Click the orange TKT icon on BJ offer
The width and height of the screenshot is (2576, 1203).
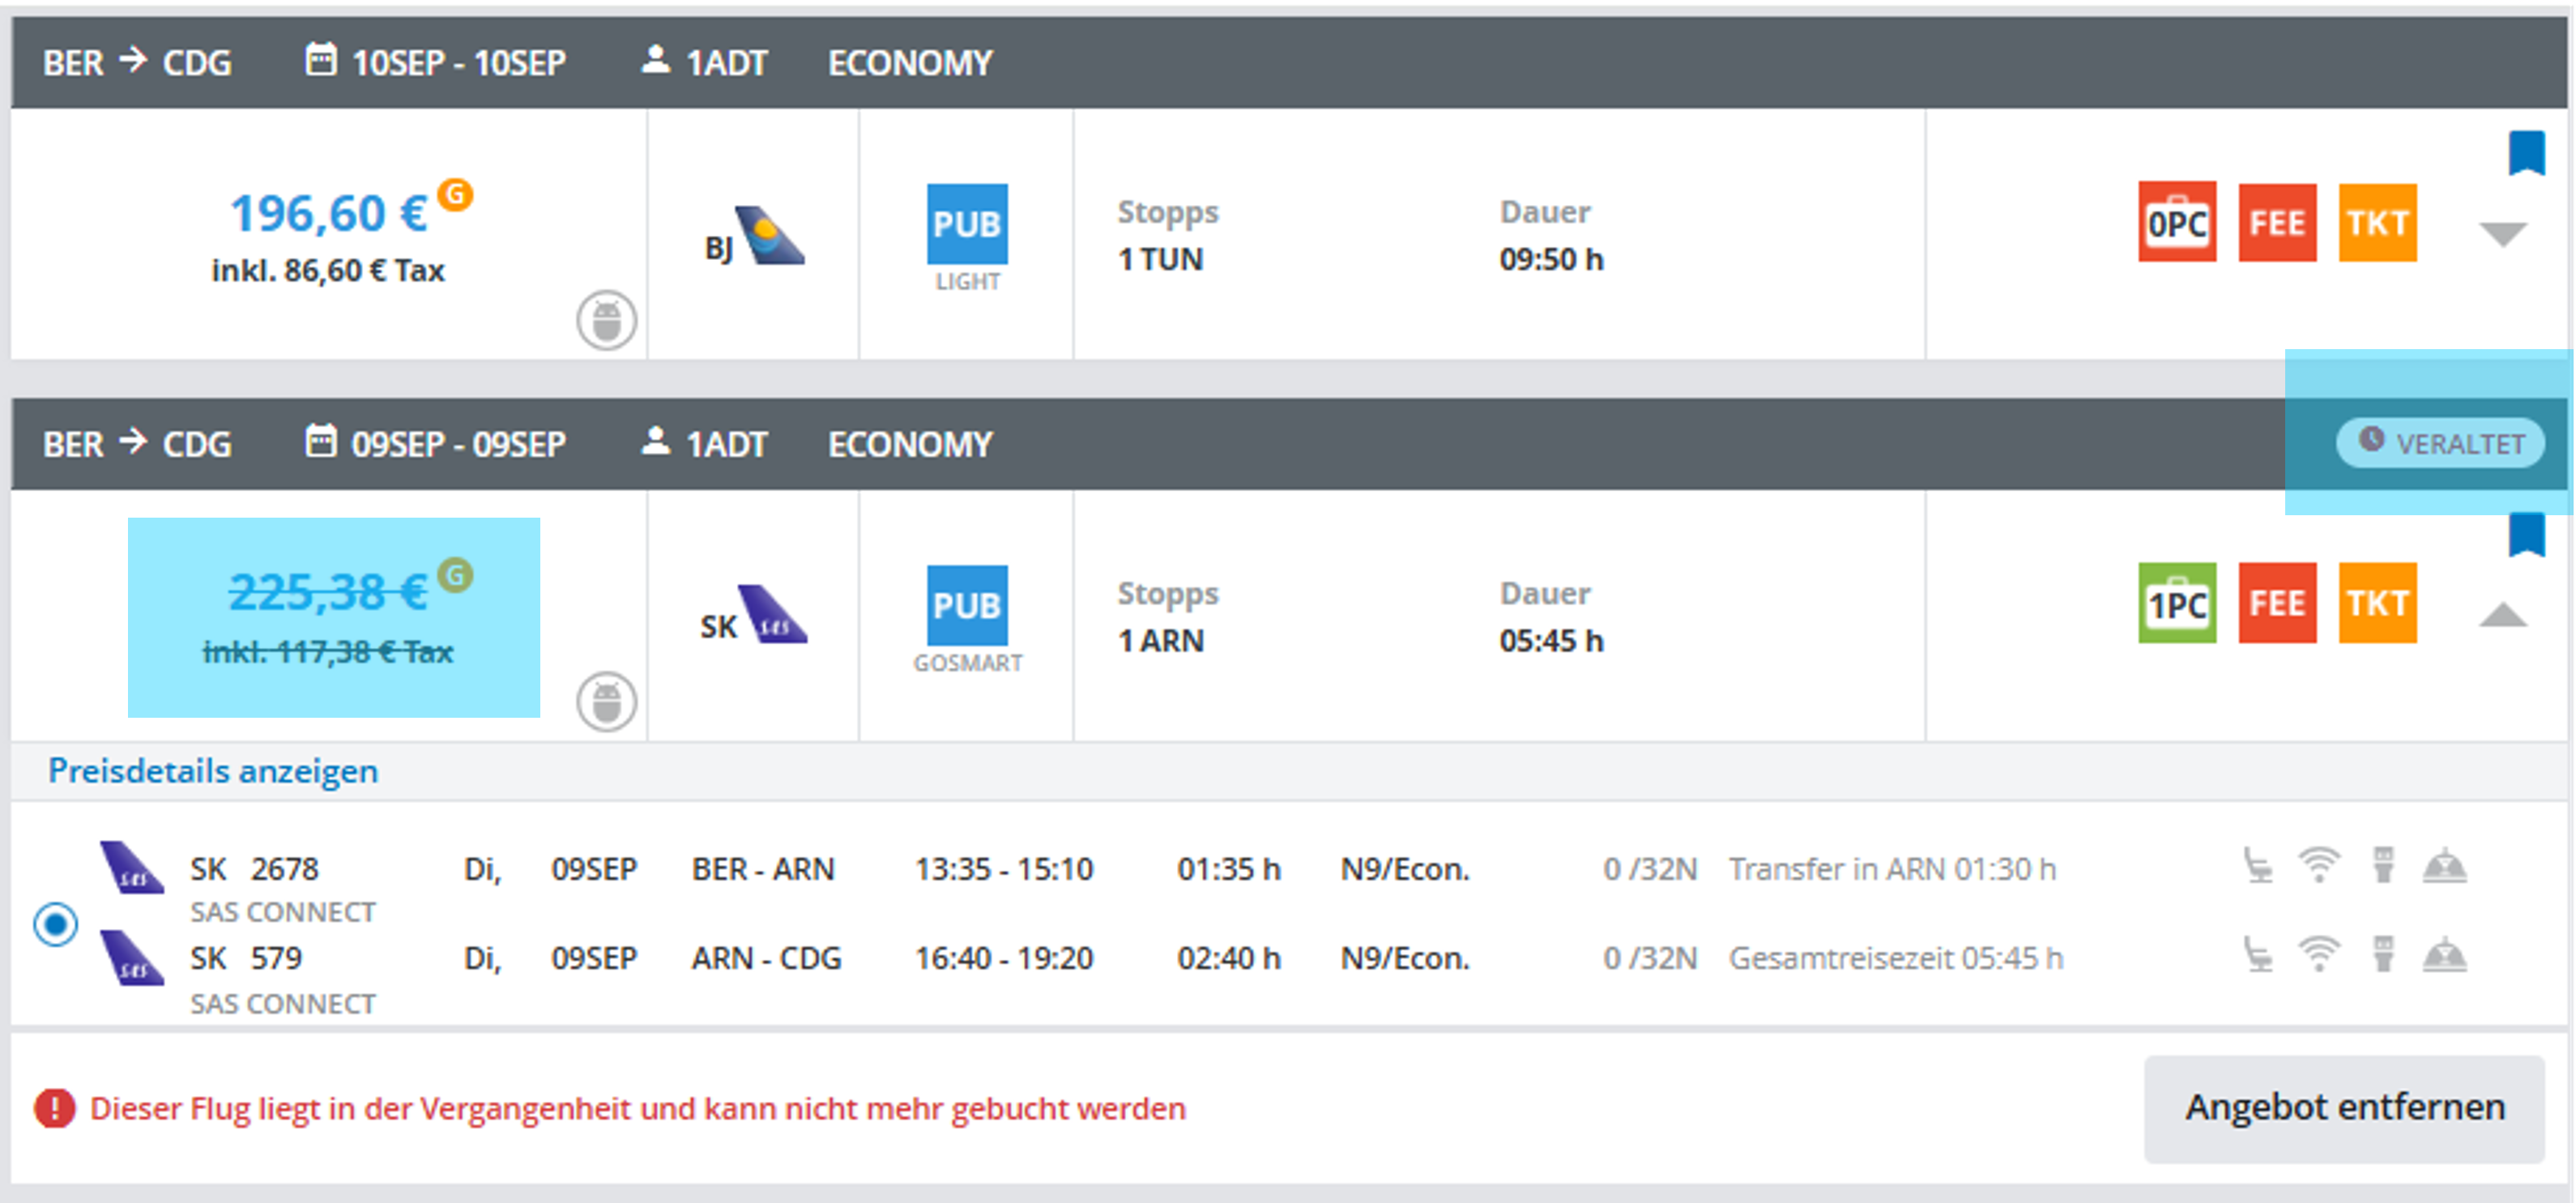tap(2377, 222)
